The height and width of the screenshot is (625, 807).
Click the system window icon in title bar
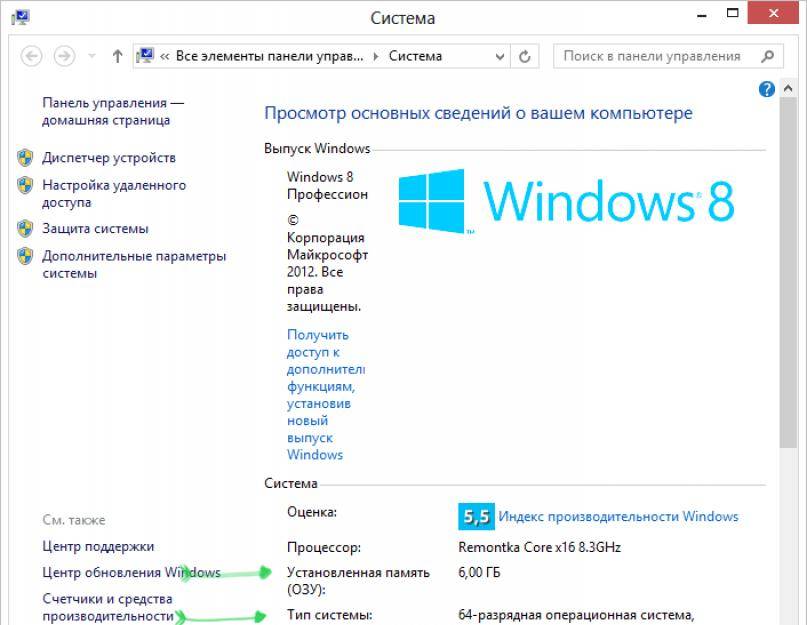pyautogui.click(x=20, y=18)
